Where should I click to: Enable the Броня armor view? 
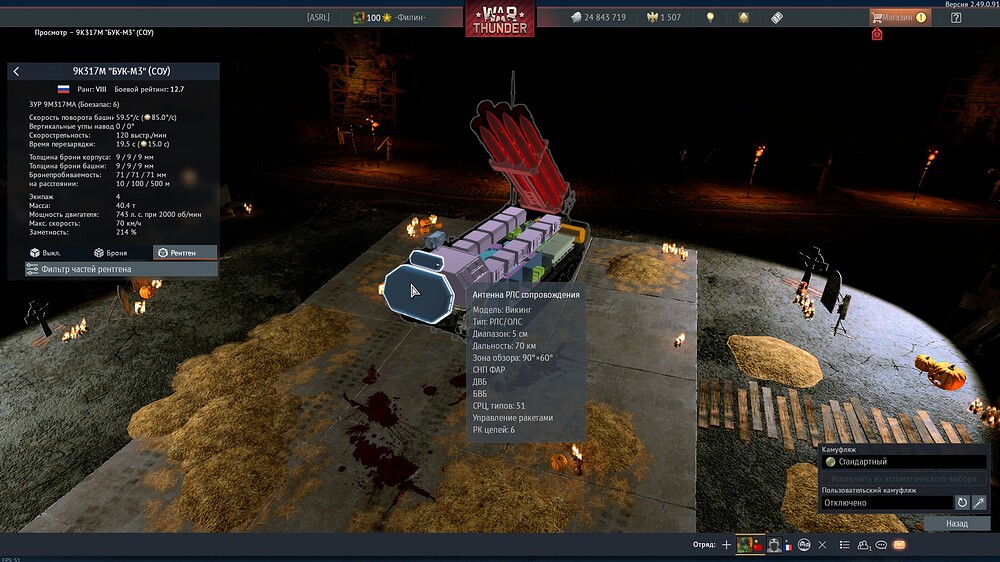110,253
